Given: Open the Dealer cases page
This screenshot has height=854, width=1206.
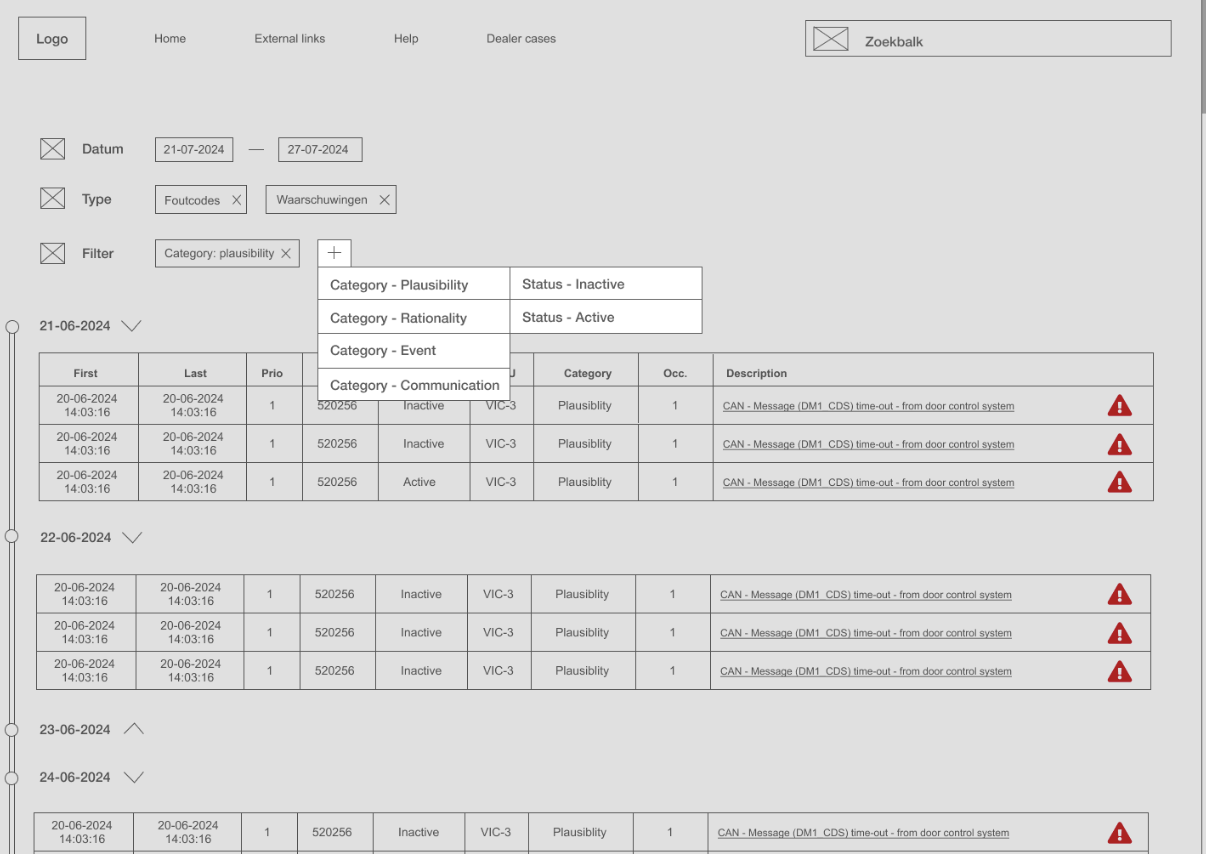Looking at the screenshot, I should (x=521, y=39).
